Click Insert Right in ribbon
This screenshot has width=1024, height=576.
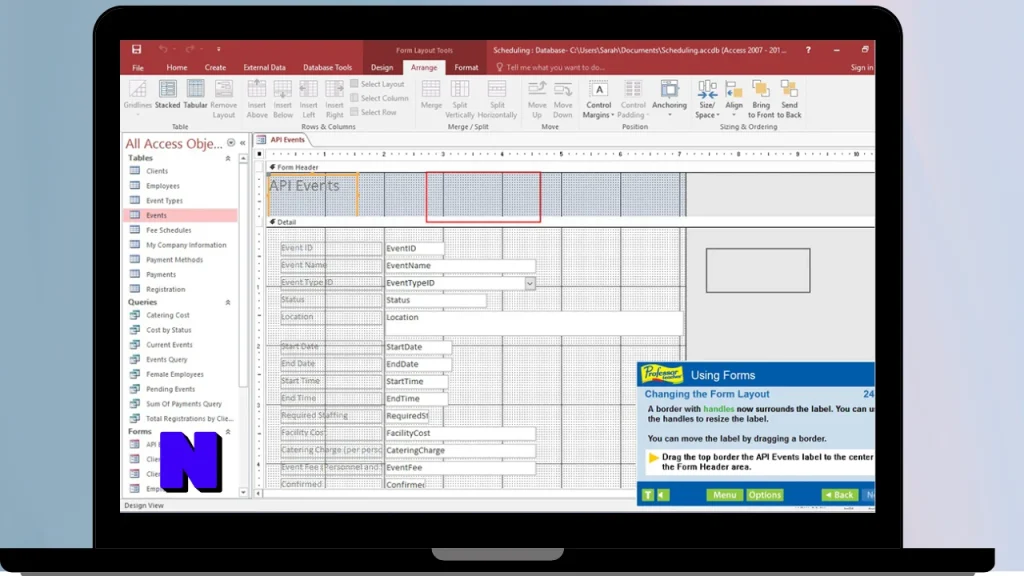click(x=334, y=99)
